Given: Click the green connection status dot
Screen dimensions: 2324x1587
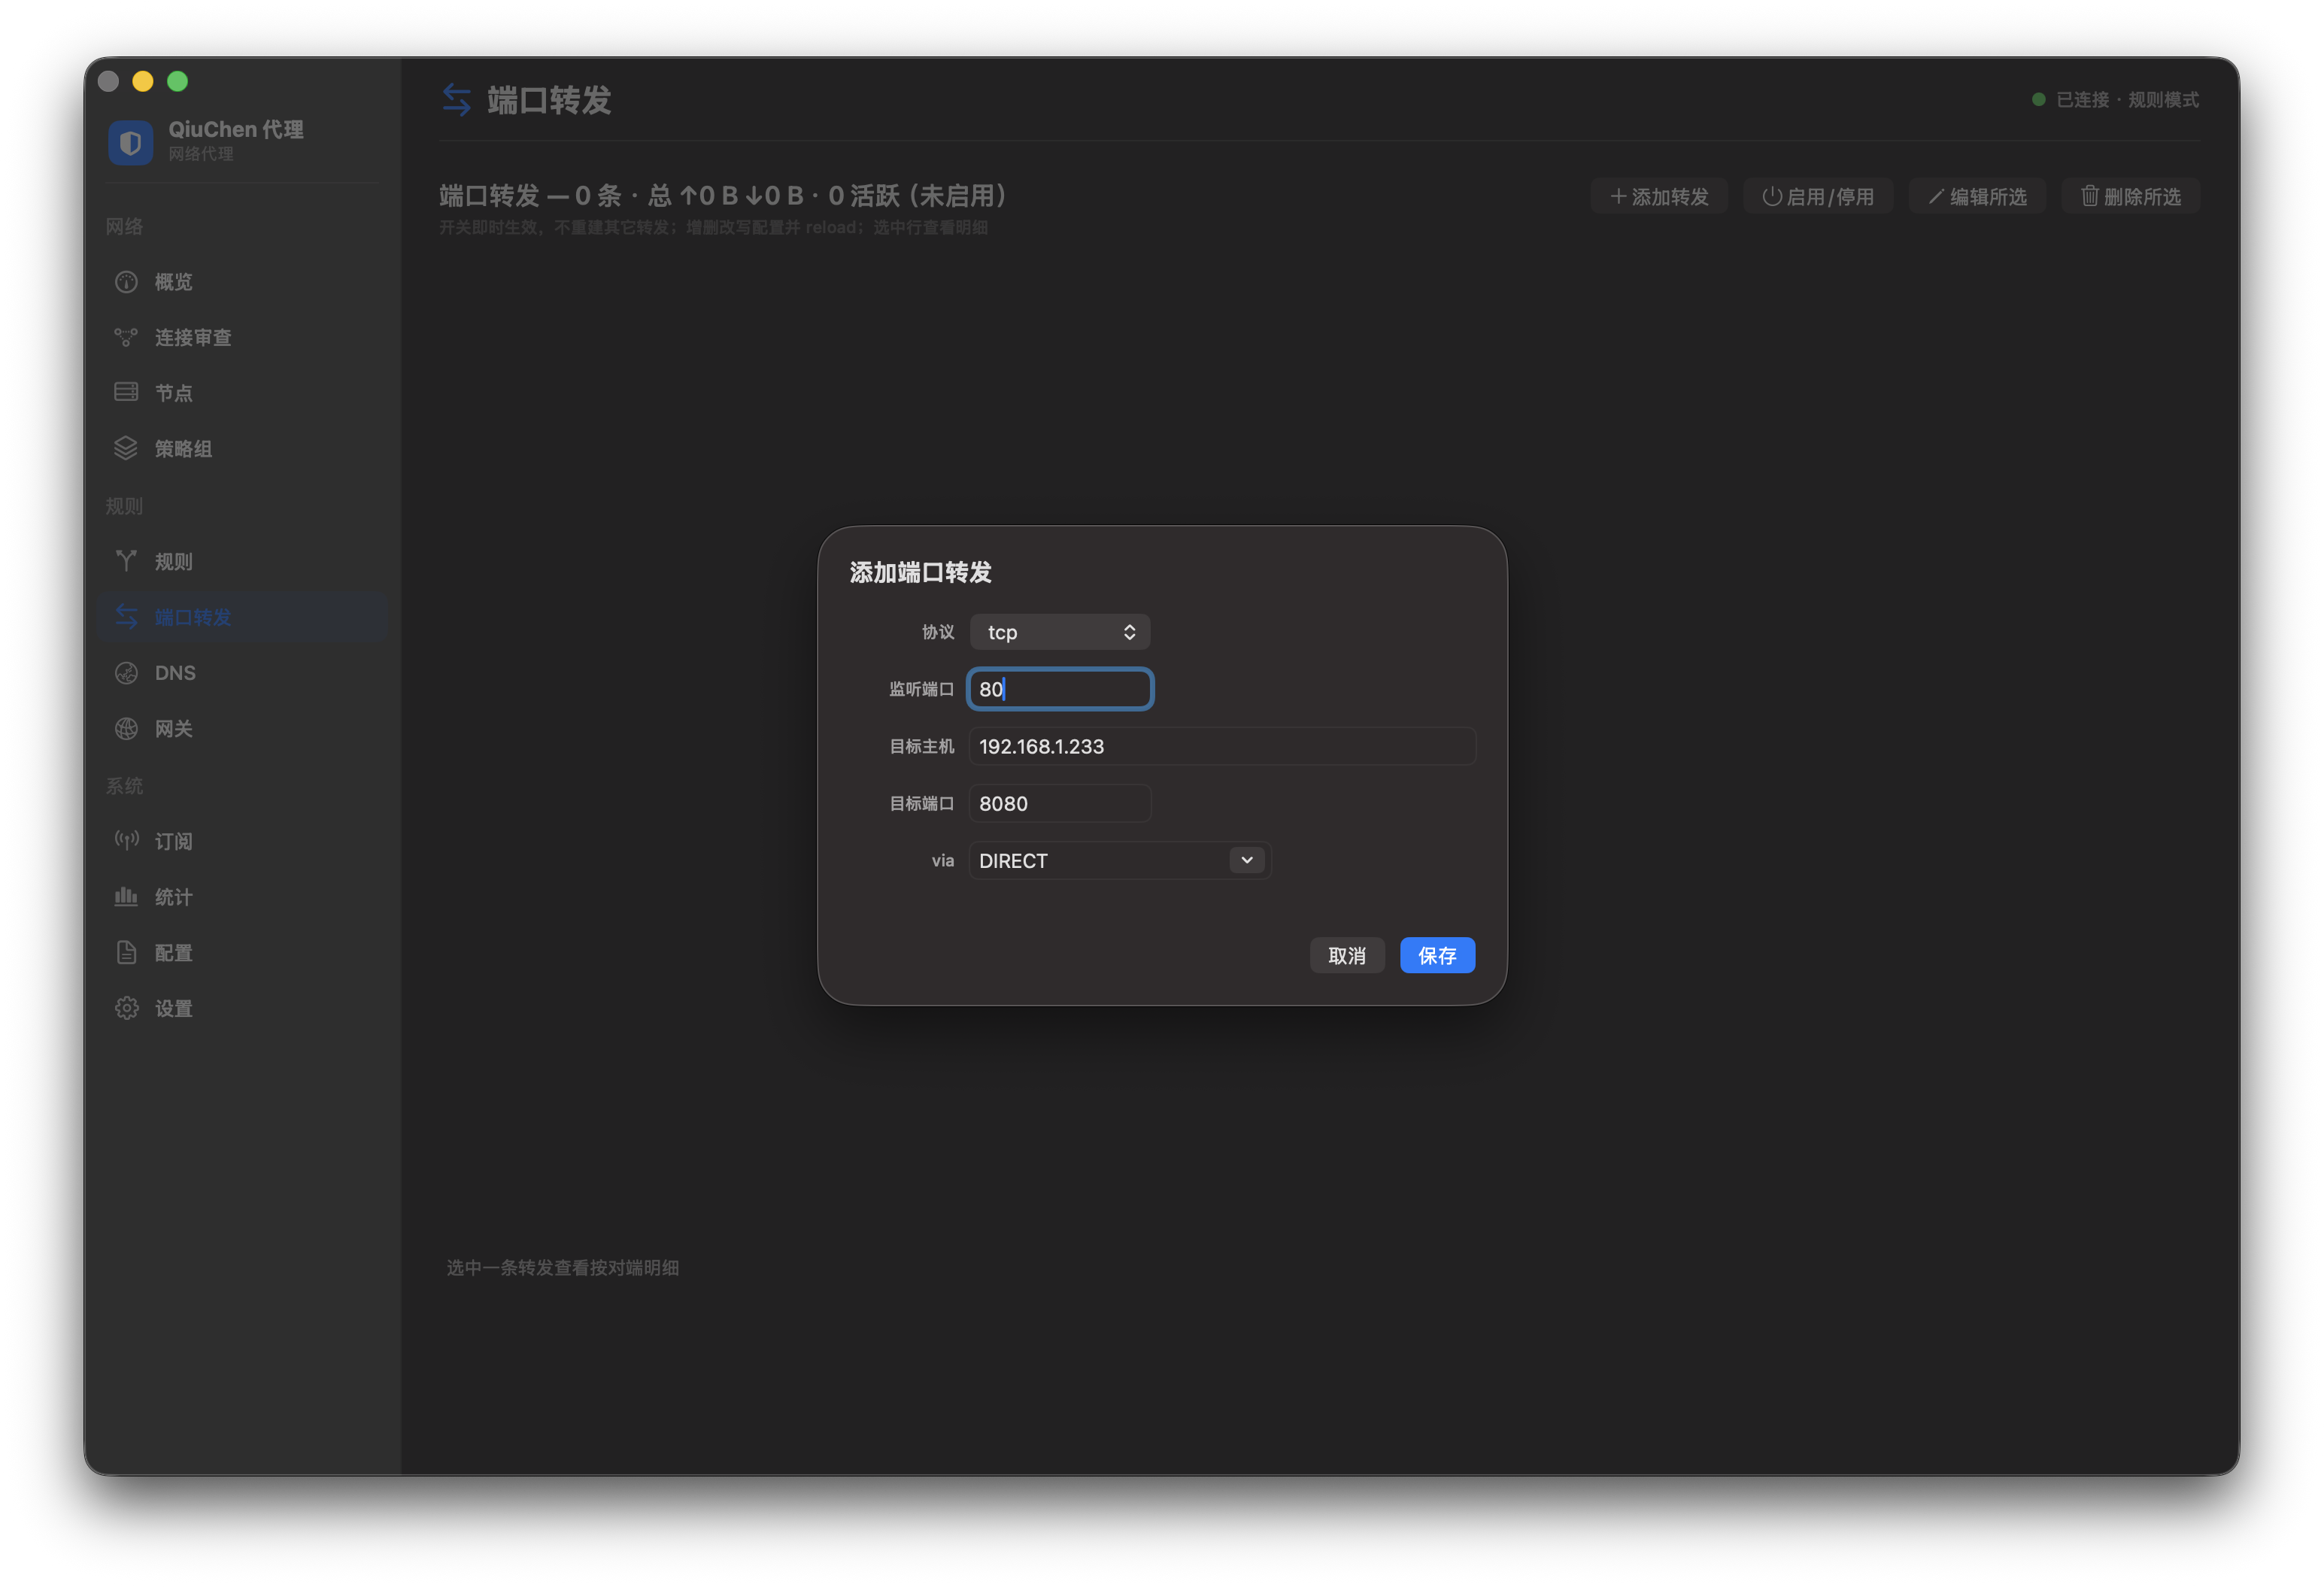Looking at the screenshot, I should (x=2039, y=99).
